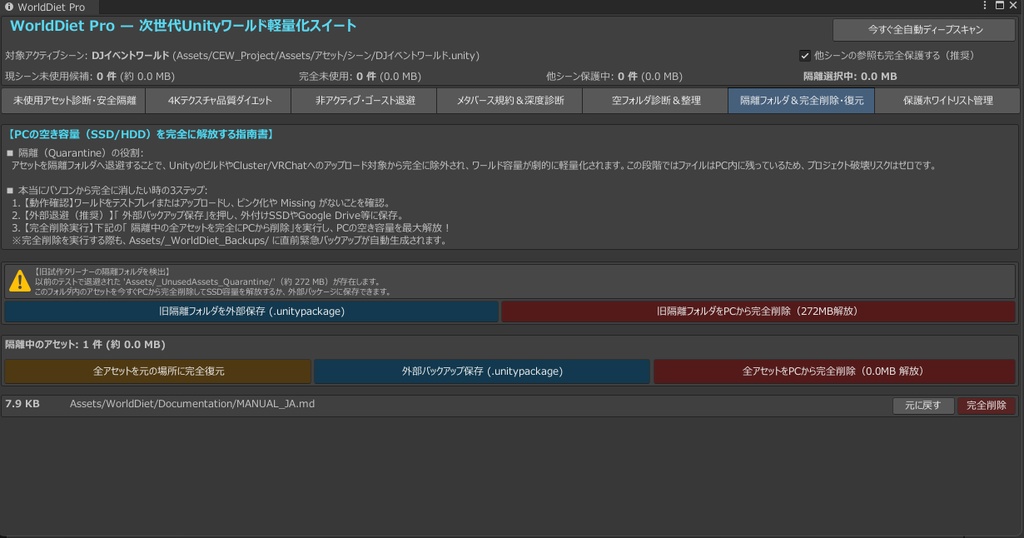Open the 4Kテクスチャ品質ダイエット tab
Screen dimensions: 1024x538
point(219,101)
